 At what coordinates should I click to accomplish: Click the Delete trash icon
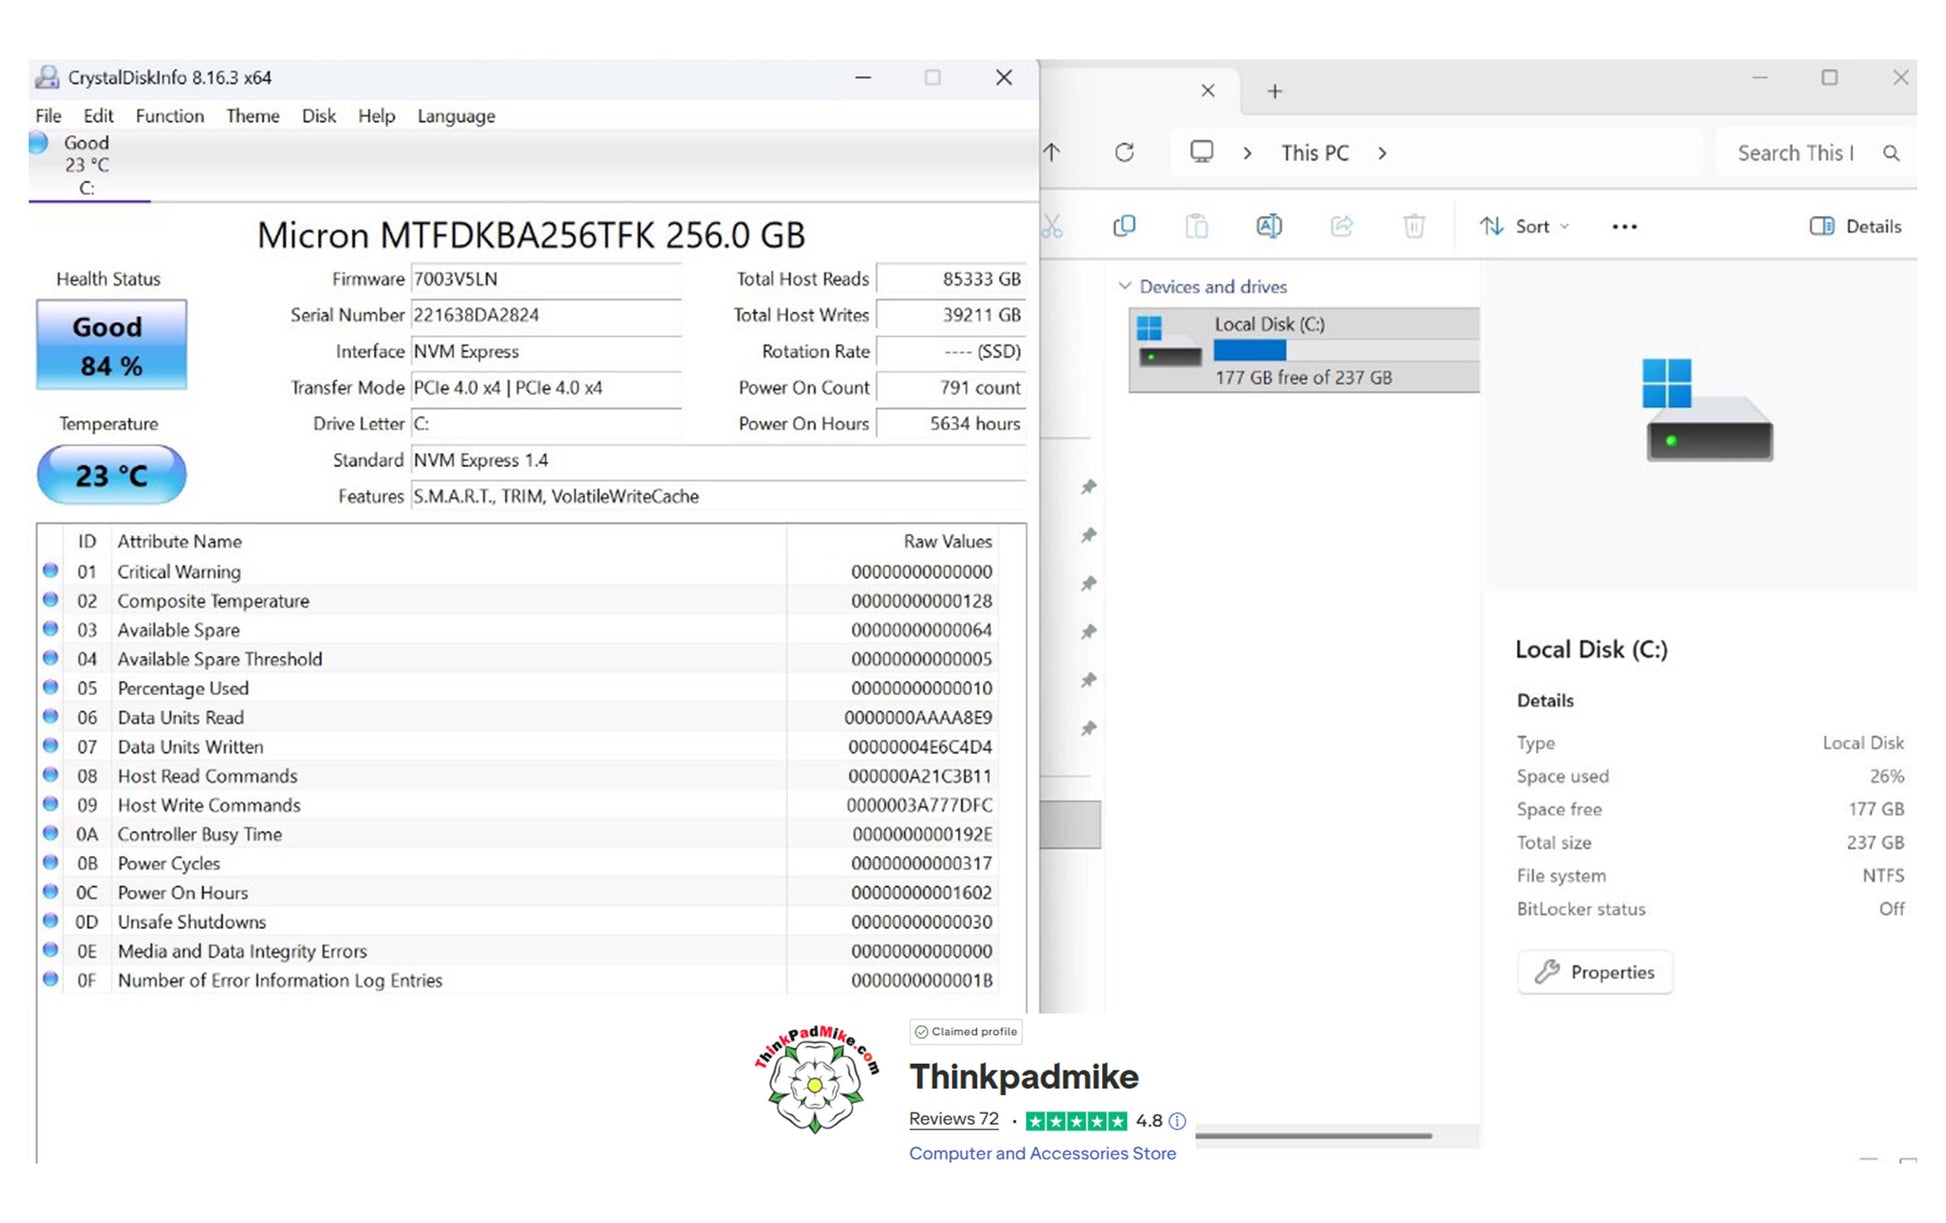pyautogui.click(x=1413, y=226)
